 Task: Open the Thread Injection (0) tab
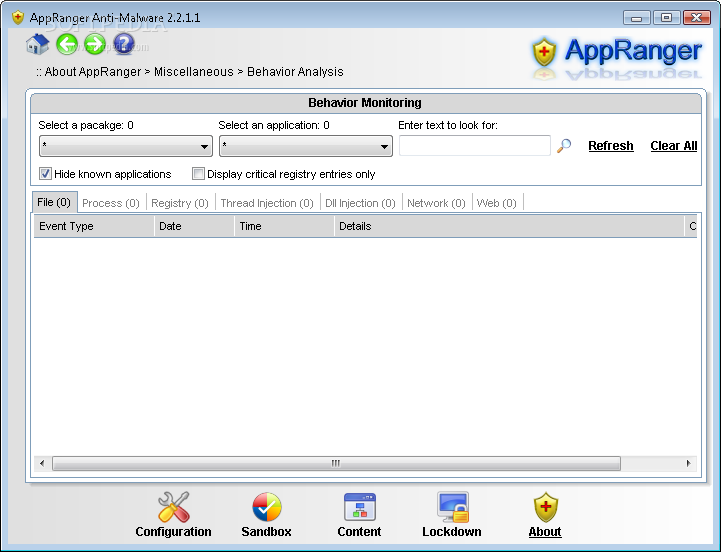tap(267, 203)
